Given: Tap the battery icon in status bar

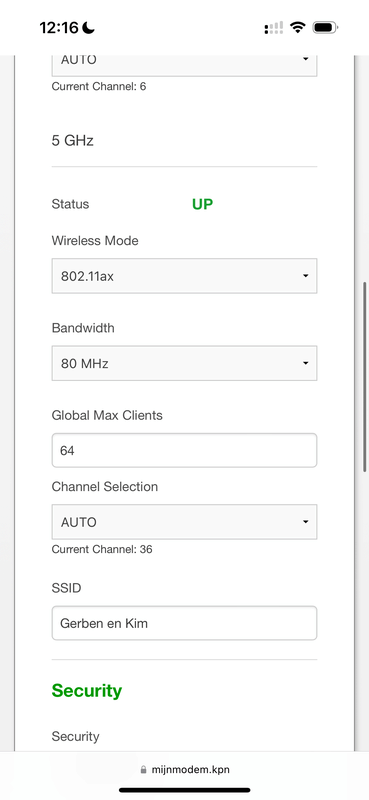Looking at the screenshot, I should (x=326, y=28).
